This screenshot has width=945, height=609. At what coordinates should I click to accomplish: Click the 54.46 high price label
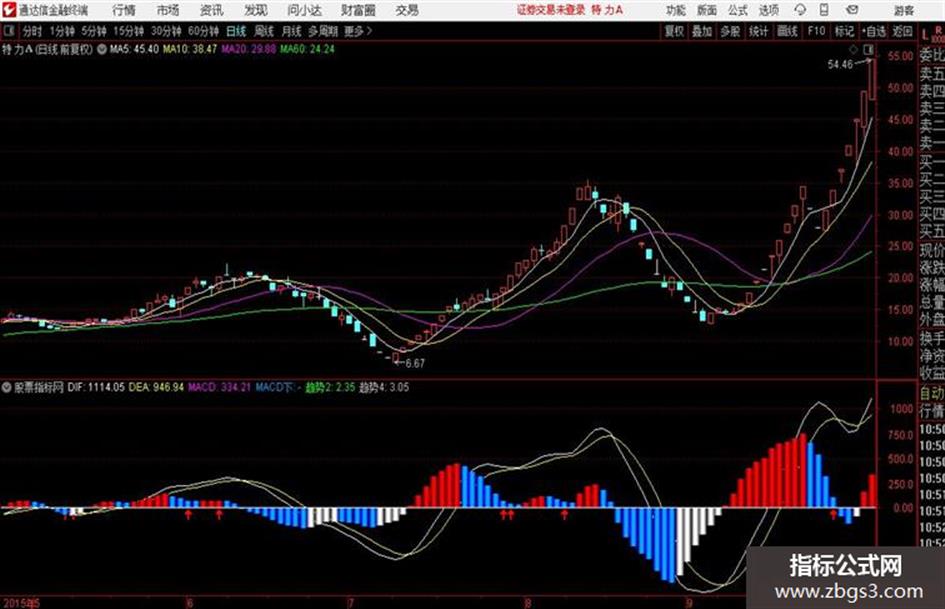tap(840, 64)
